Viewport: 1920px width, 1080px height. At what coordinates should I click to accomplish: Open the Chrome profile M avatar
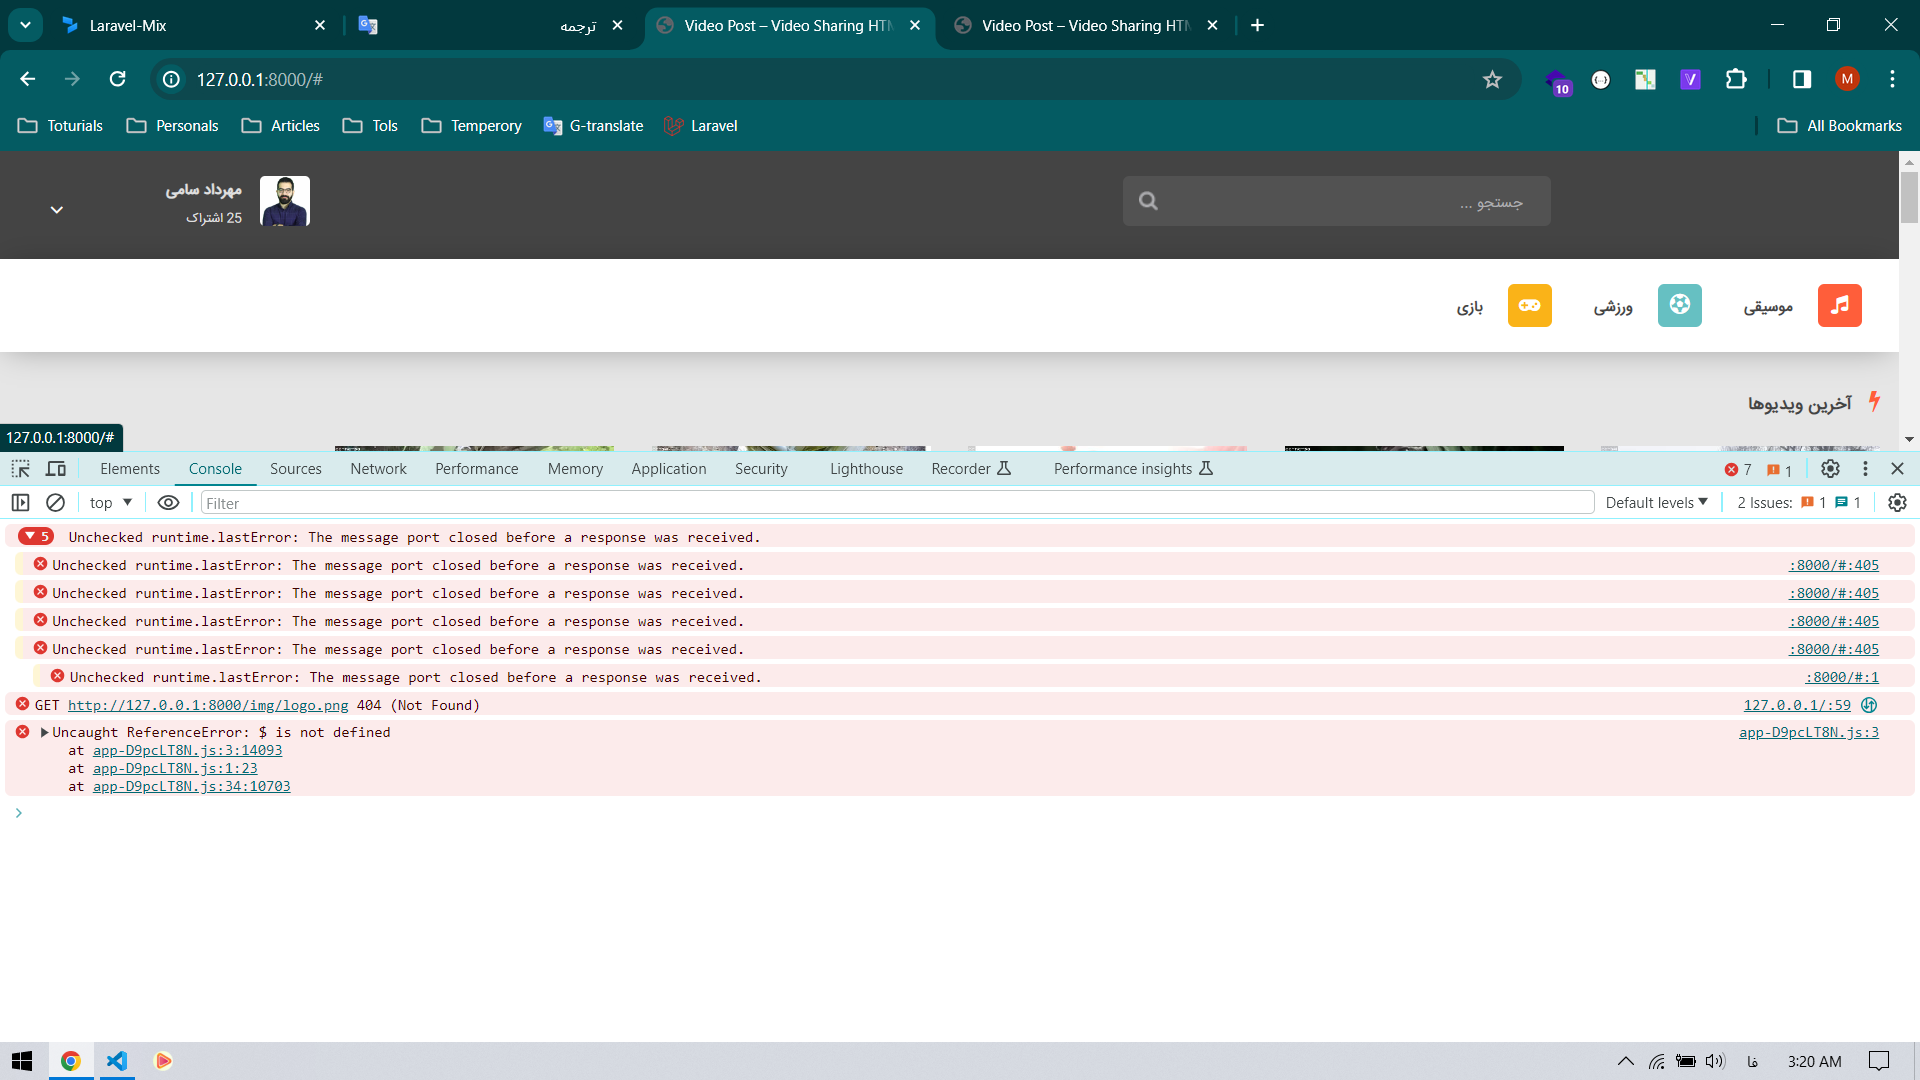pos(1847,79)
